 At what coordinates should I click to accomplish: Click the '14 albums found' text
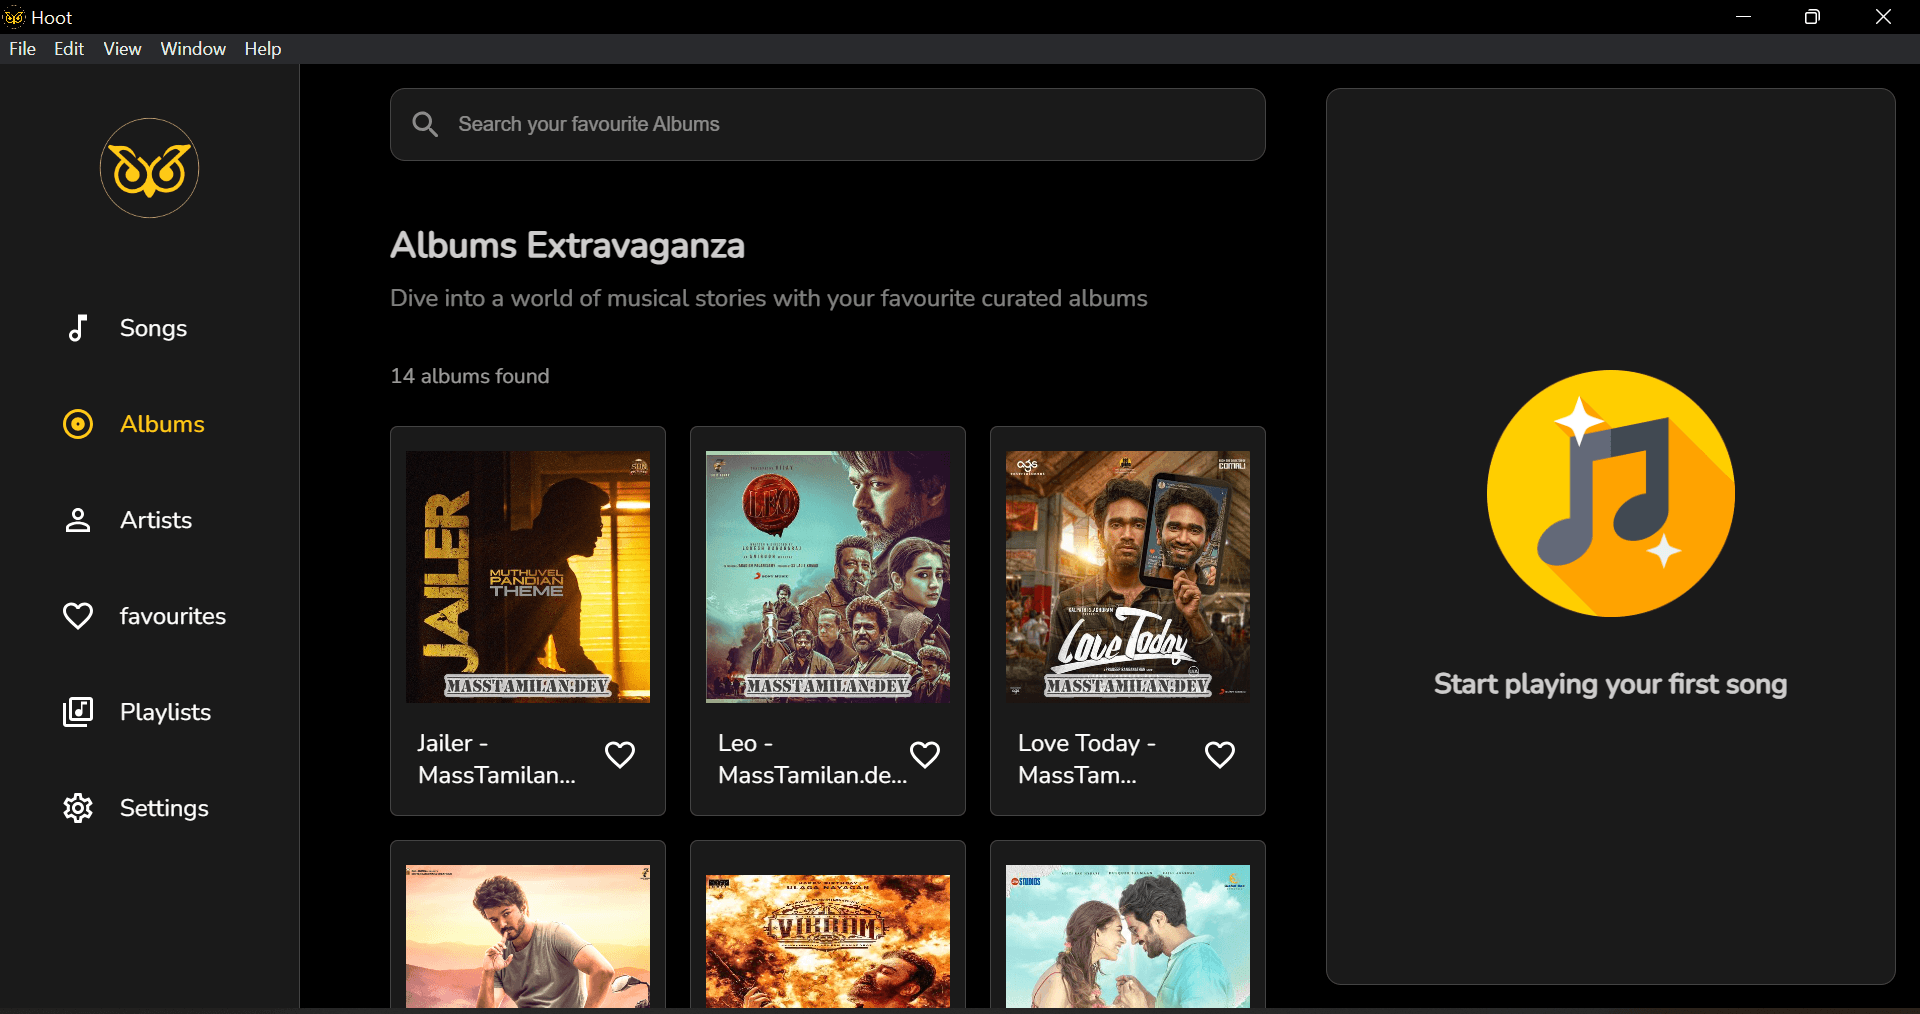point(470,376)
